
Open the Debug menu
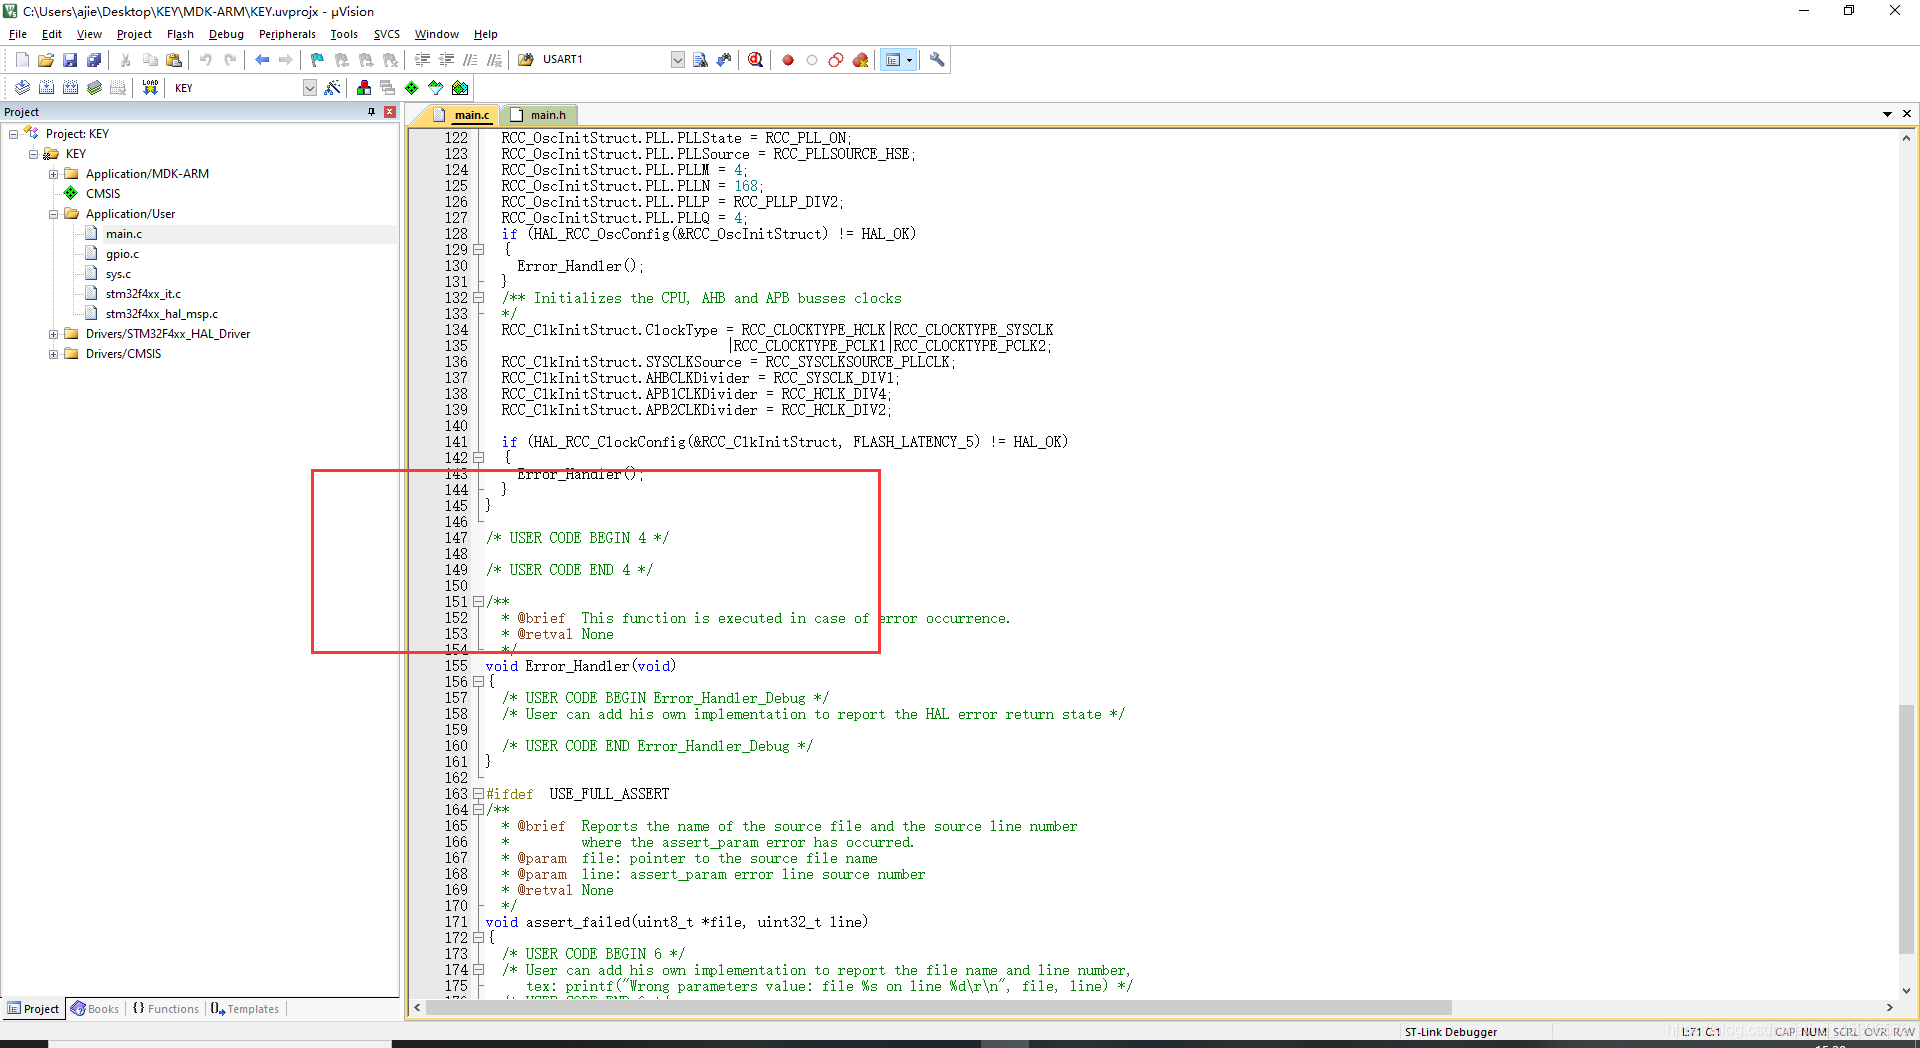pyautogui.click(x=226, y=34)
